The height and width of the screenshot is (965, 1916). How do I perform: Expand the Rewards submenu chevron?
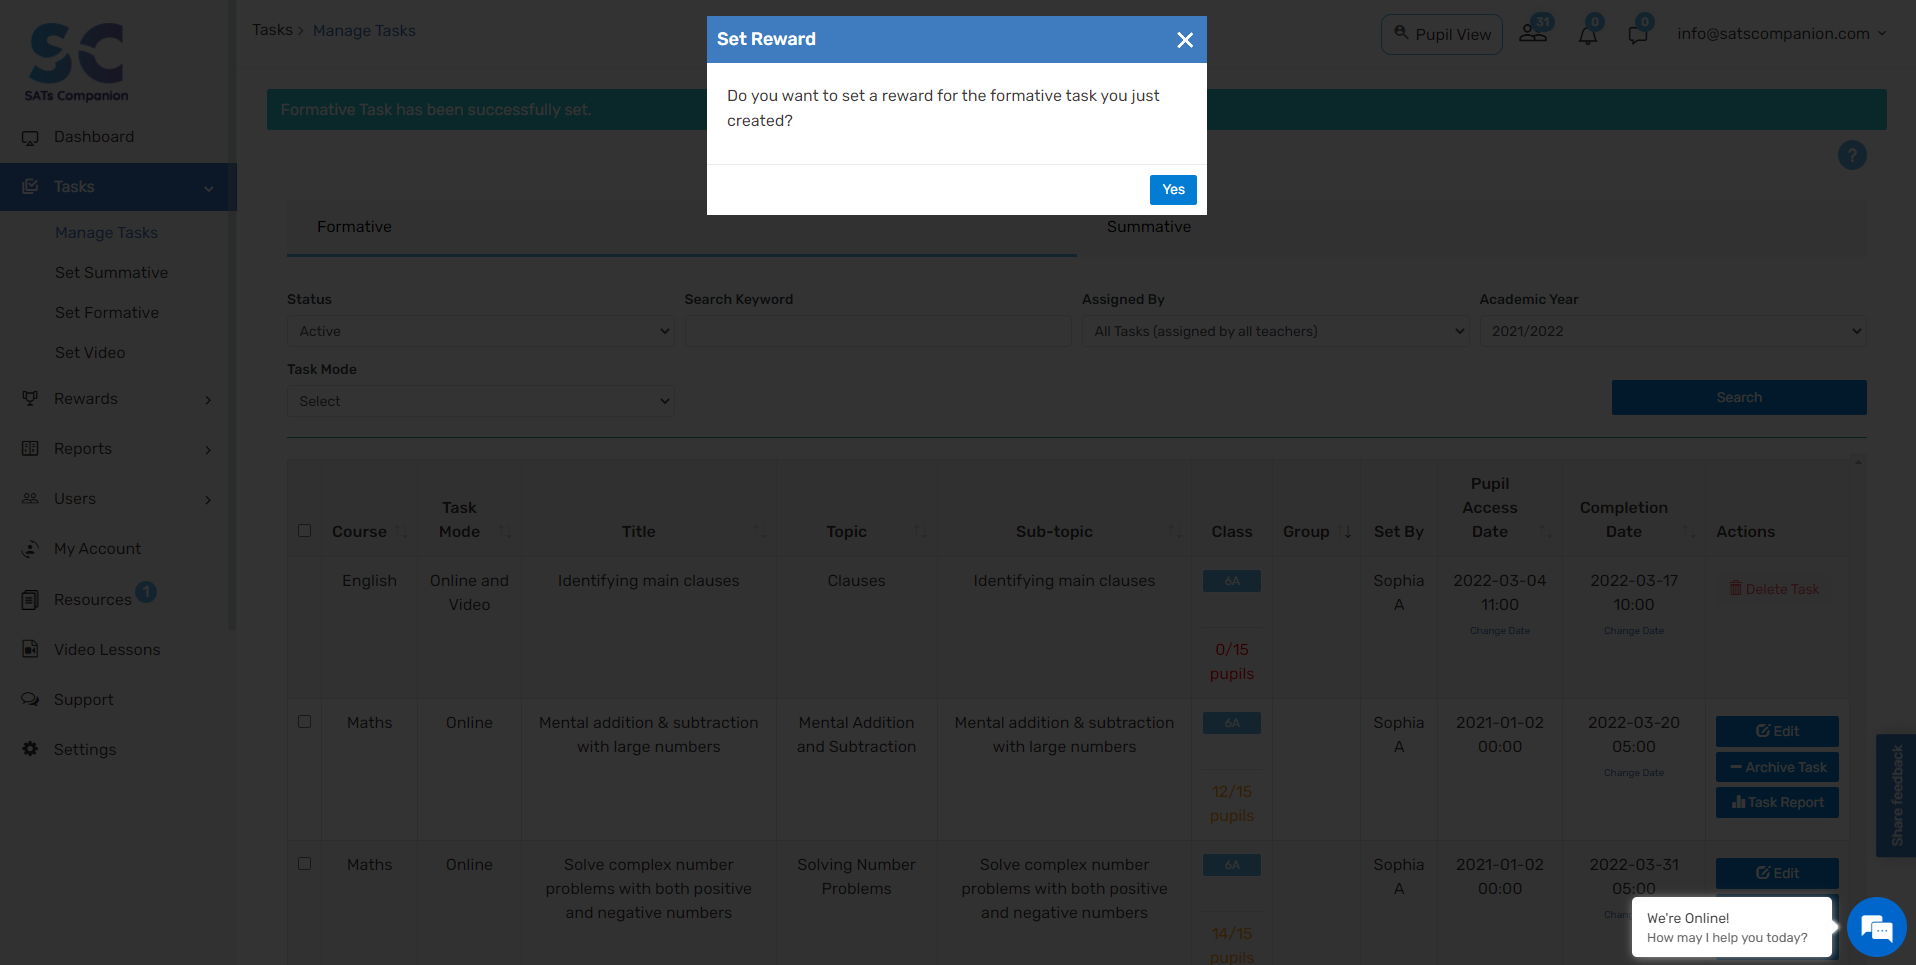(208, 400)
